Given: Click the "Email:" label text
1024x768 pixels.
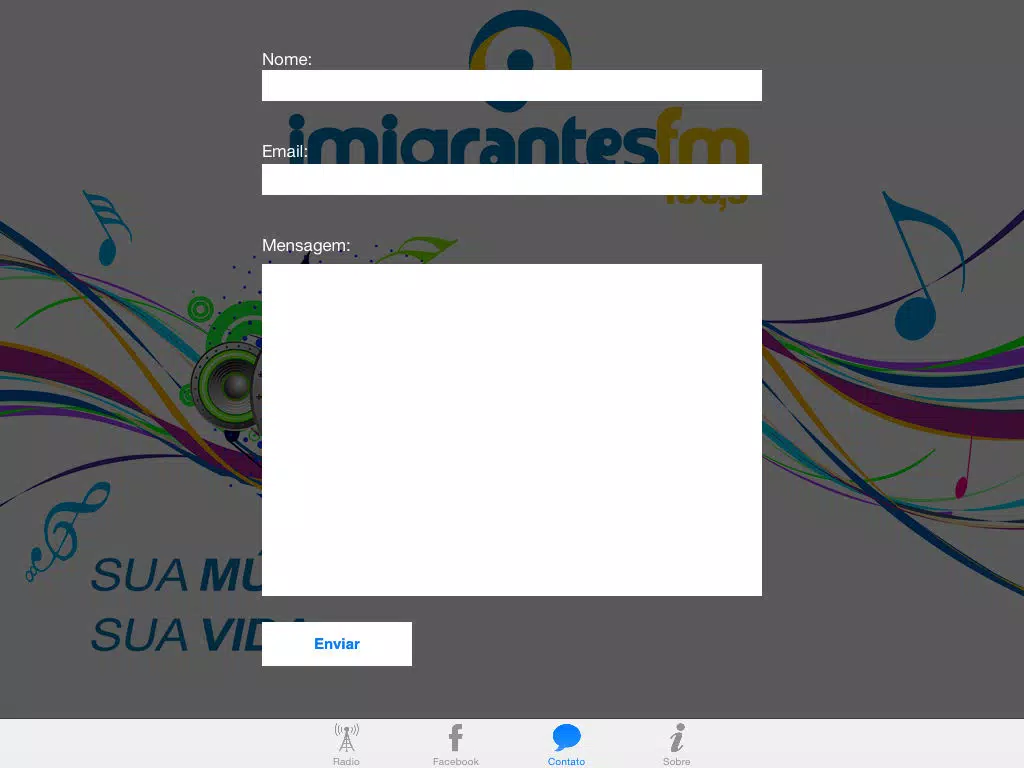Looking at the screenshot, I should [285, 152].
